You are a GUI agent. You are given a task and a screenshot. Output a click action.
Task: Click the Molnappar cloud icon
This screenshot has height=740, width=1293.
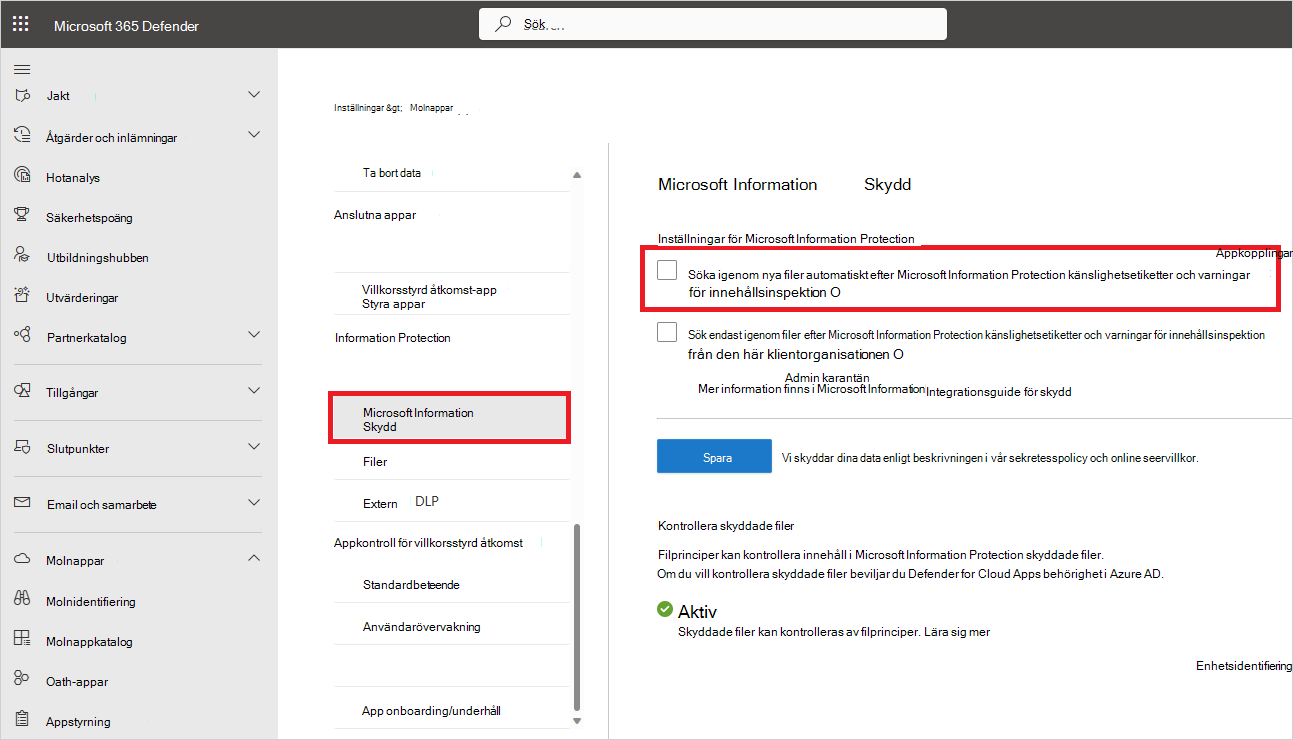22,560
